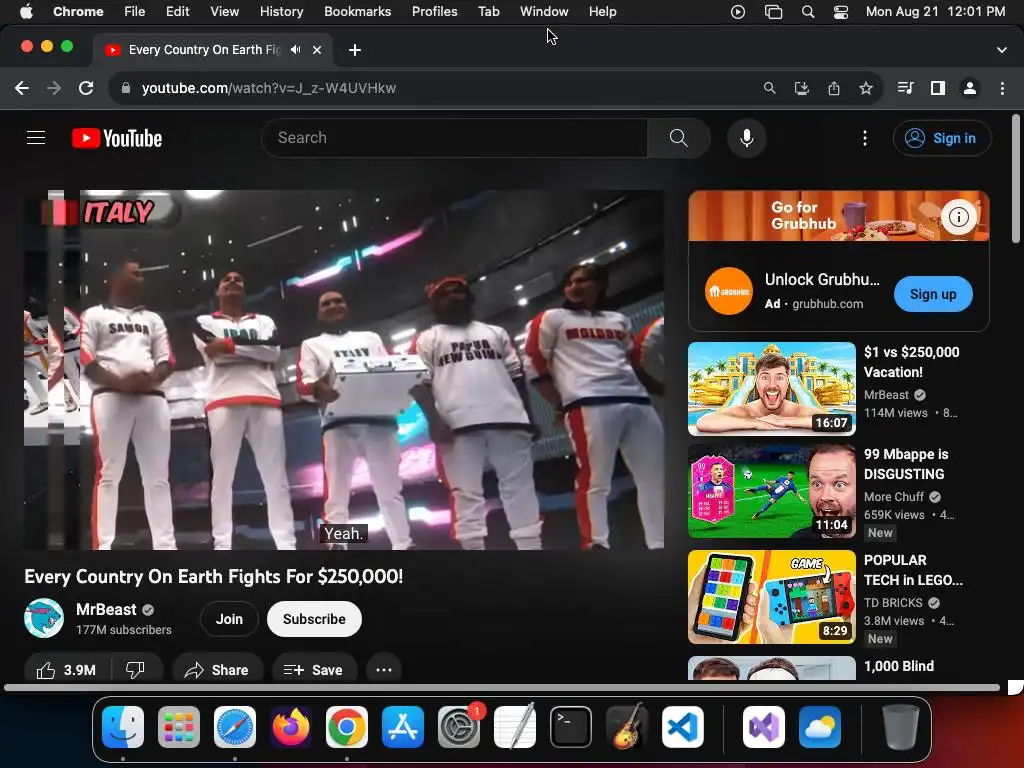1024x768 pixels.
Task: Share the video
Action: click(217, 670)
